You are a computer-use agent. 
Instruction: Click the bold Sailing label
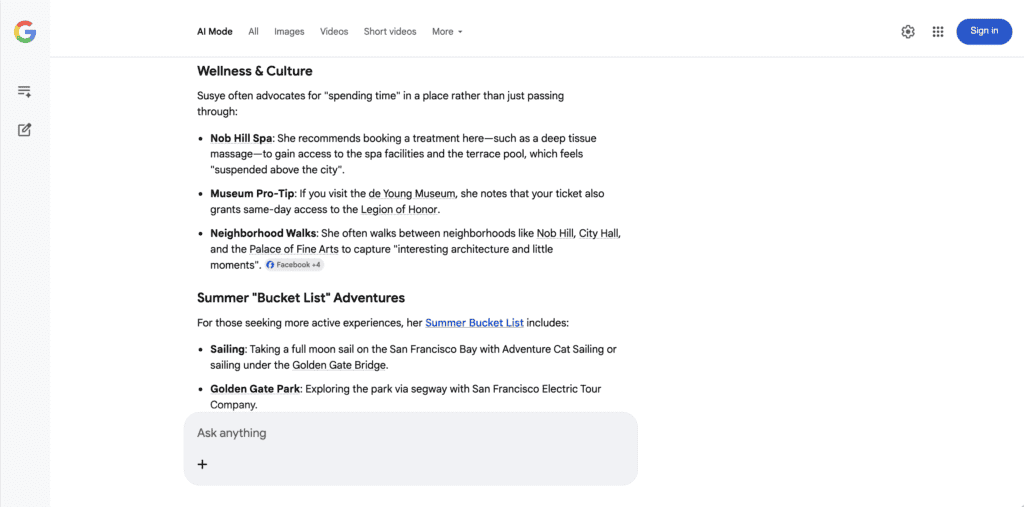coord(227,349)
